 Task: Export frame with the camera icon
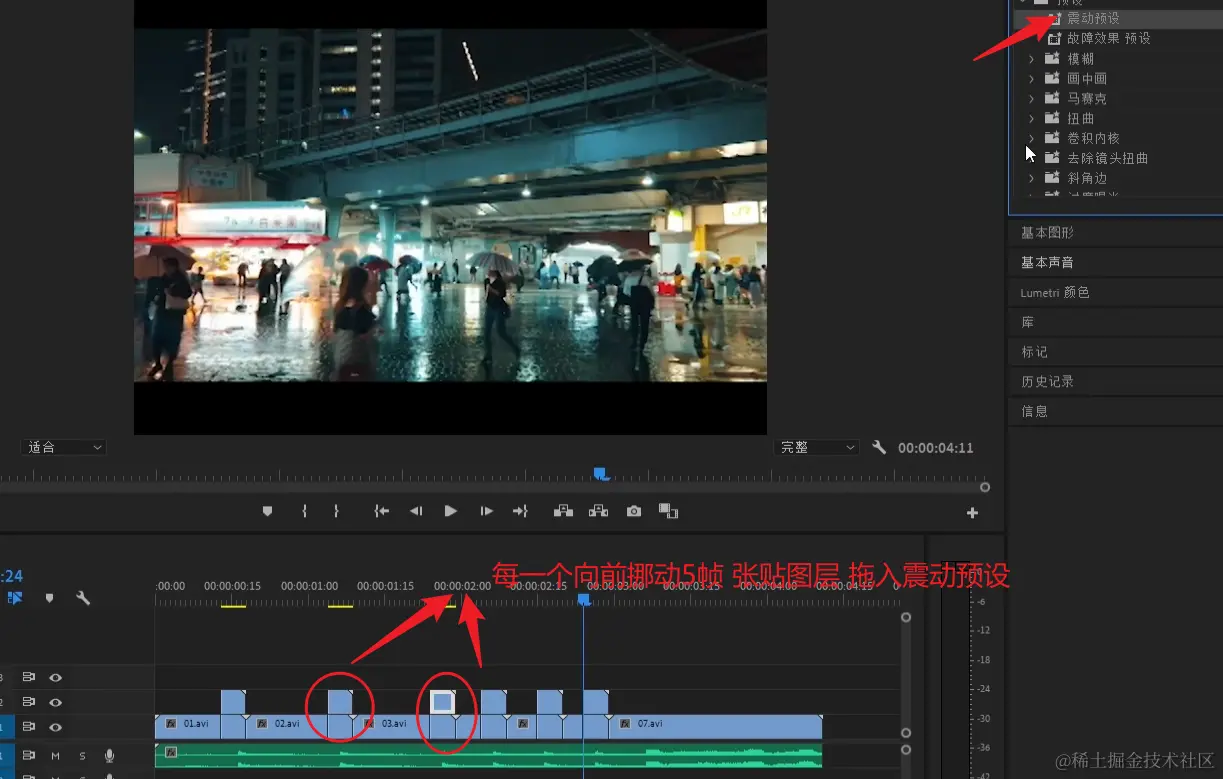point(634,511)
